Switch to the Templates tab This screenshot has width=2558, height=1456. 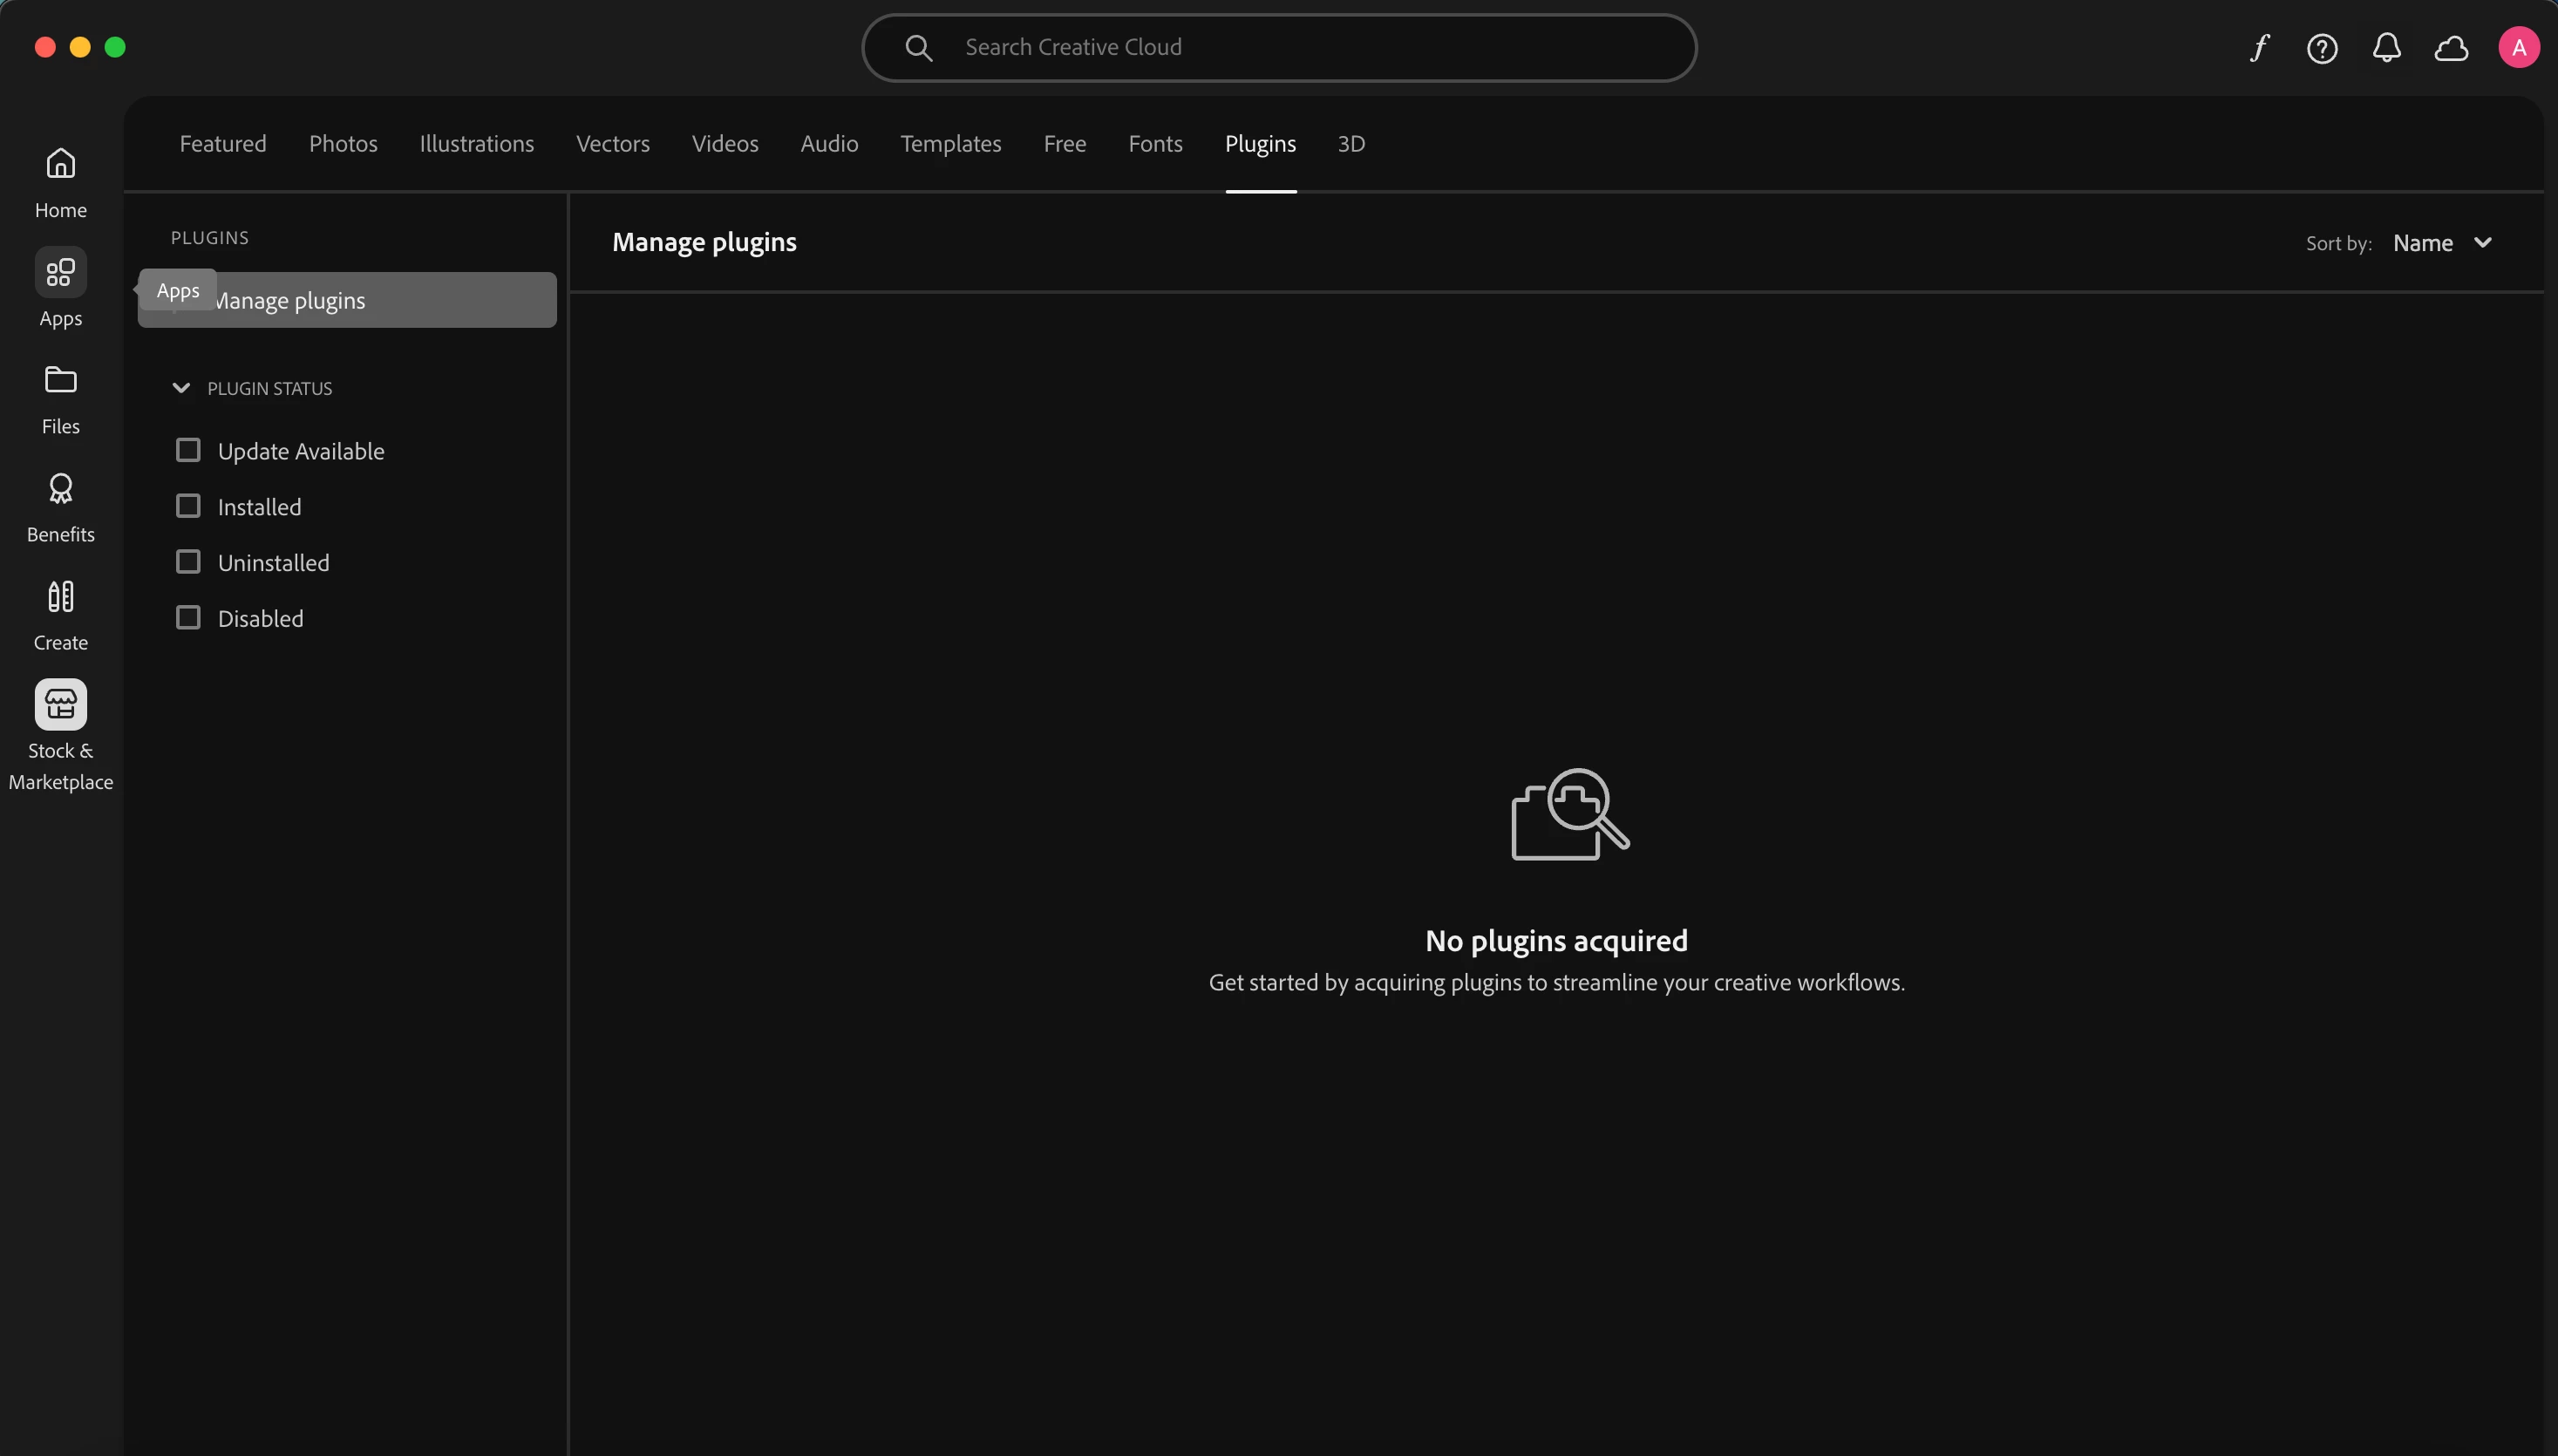click(950, 144)
